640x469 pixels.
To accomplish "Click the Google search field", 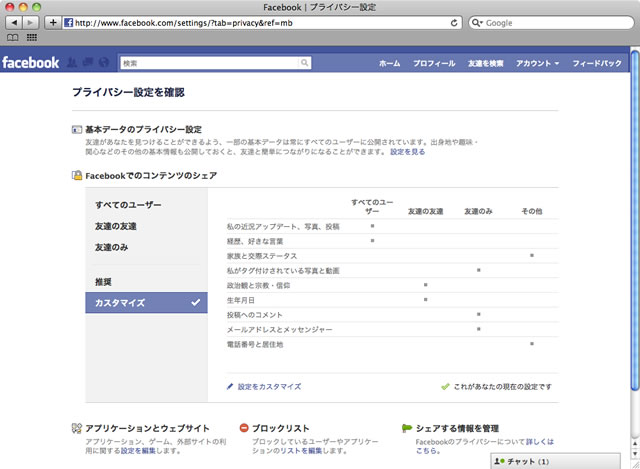I will click(x=551, y=23).
